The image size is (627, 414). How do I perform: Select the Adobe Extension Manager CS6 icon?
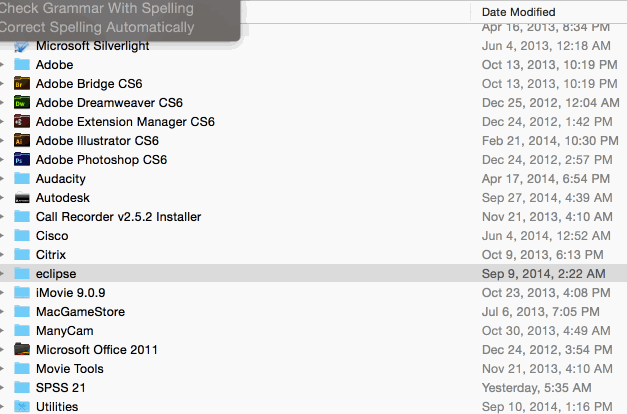pyautogui.click(x=22, y=122)
